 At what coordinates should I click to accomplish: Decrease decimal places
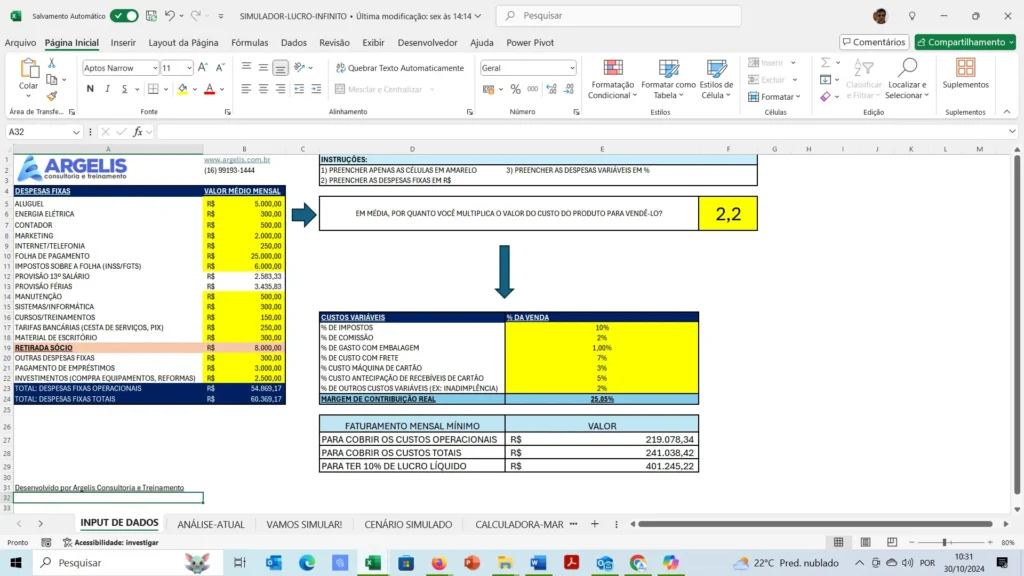(569, 89)
